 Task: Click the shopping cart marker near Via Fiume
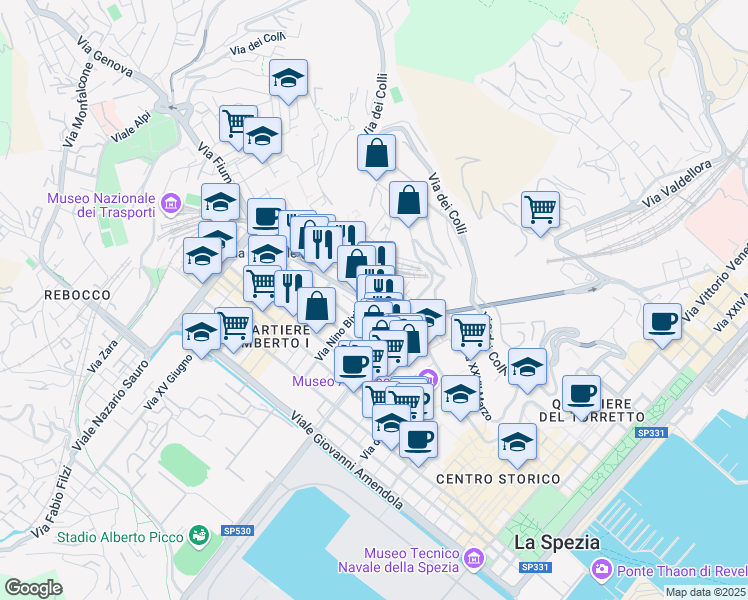point(238,124)
